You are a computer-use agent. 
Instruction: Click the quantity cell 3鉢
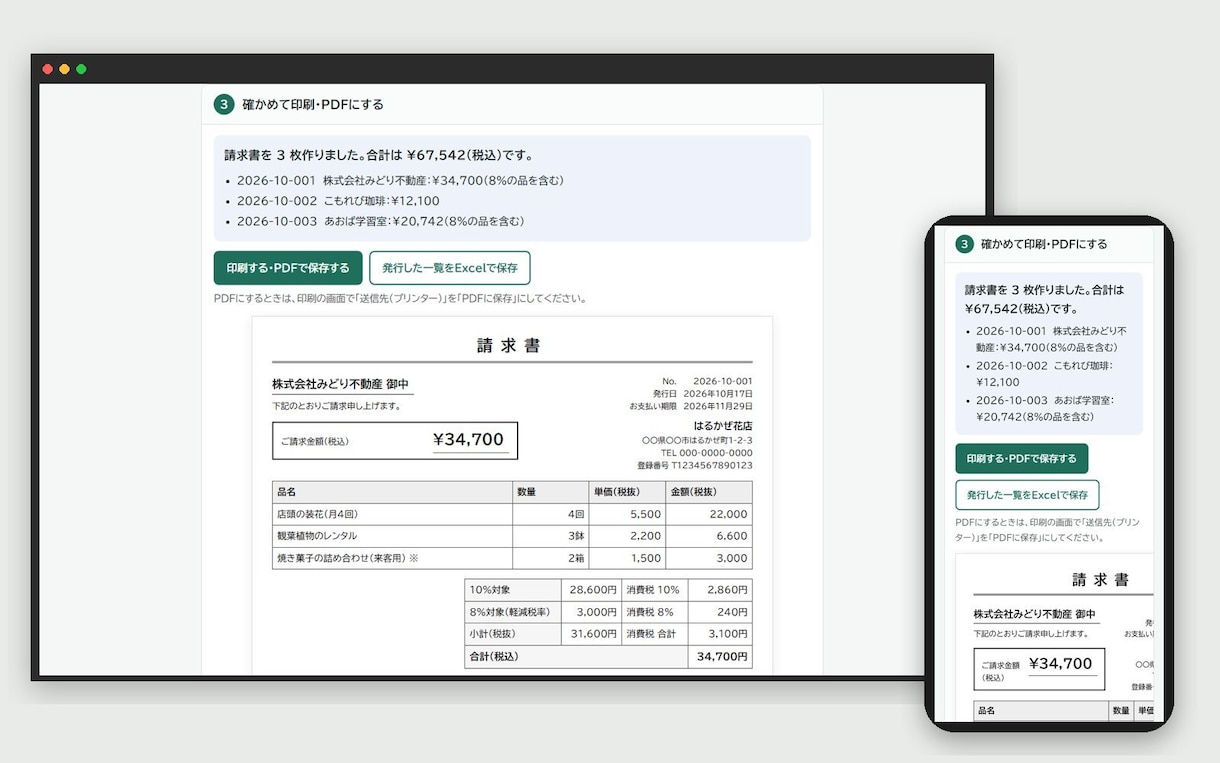[550, 536]
